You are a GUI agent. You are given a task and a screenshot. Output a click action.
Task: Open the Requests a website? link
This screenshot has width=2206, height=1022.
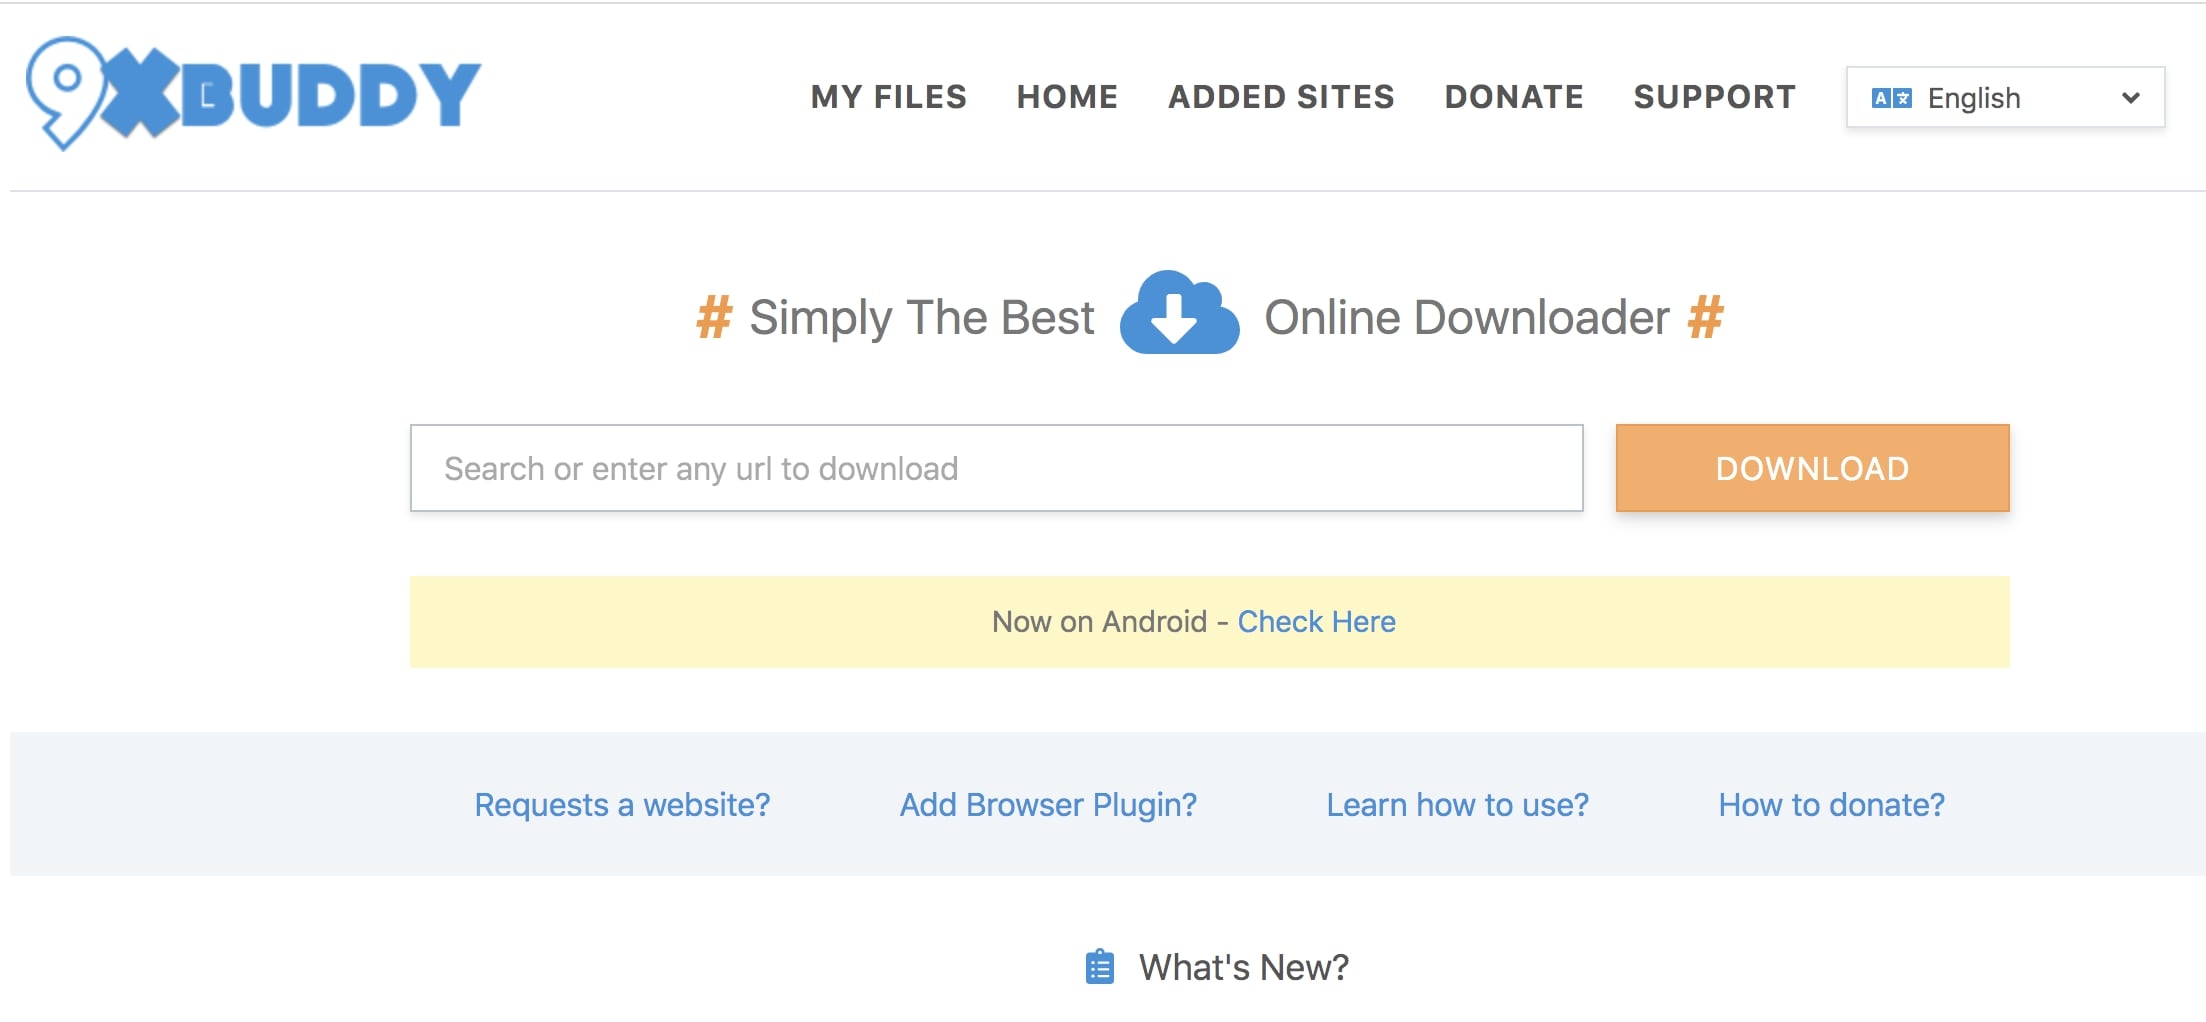(x=623, y=804)
